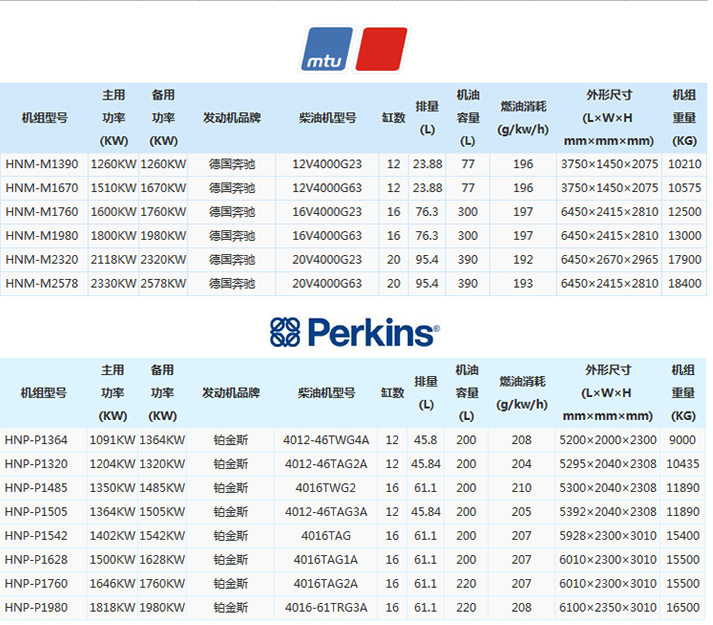
Task: Select cell HNP-P1628
Action: [x=36, y=559]
